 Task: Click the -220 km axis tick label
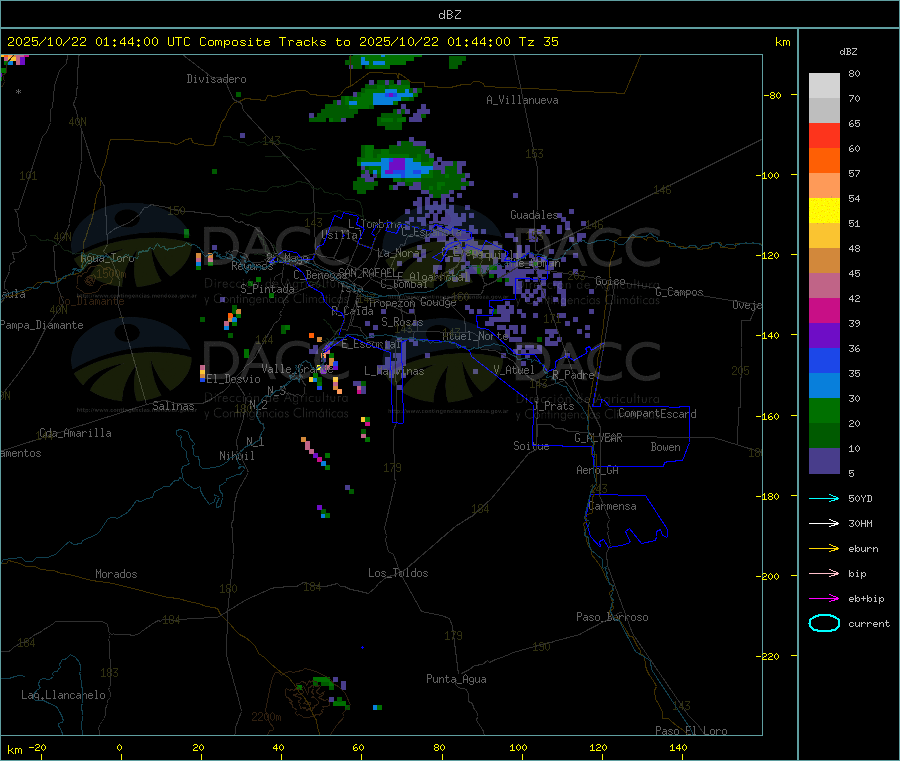click(770, 657)
